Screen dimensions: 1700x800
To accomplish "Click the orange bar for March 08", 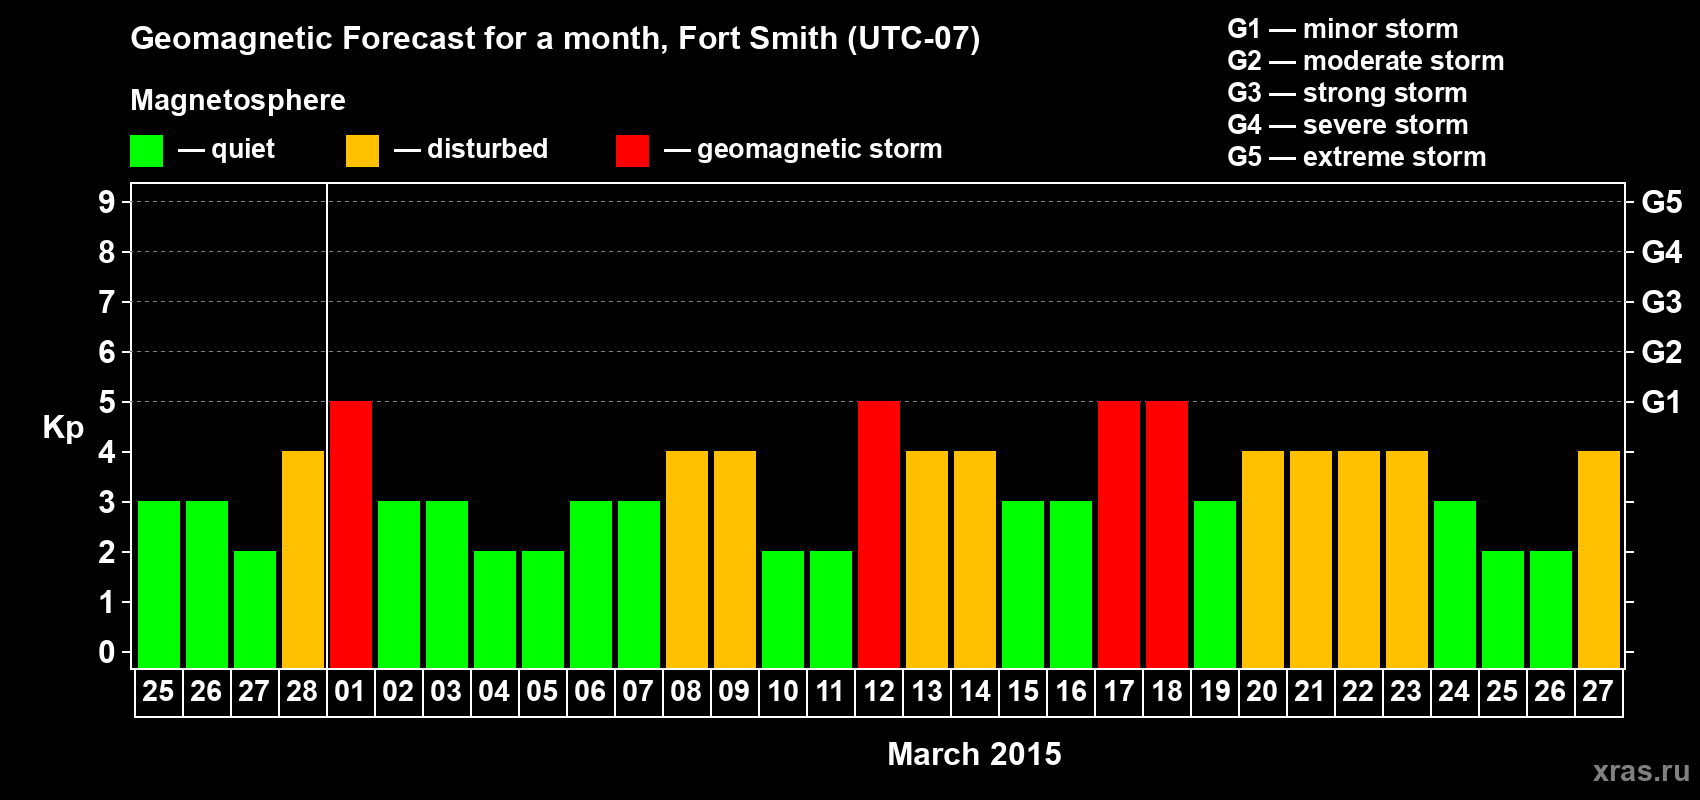I will (x=687, y=559).
